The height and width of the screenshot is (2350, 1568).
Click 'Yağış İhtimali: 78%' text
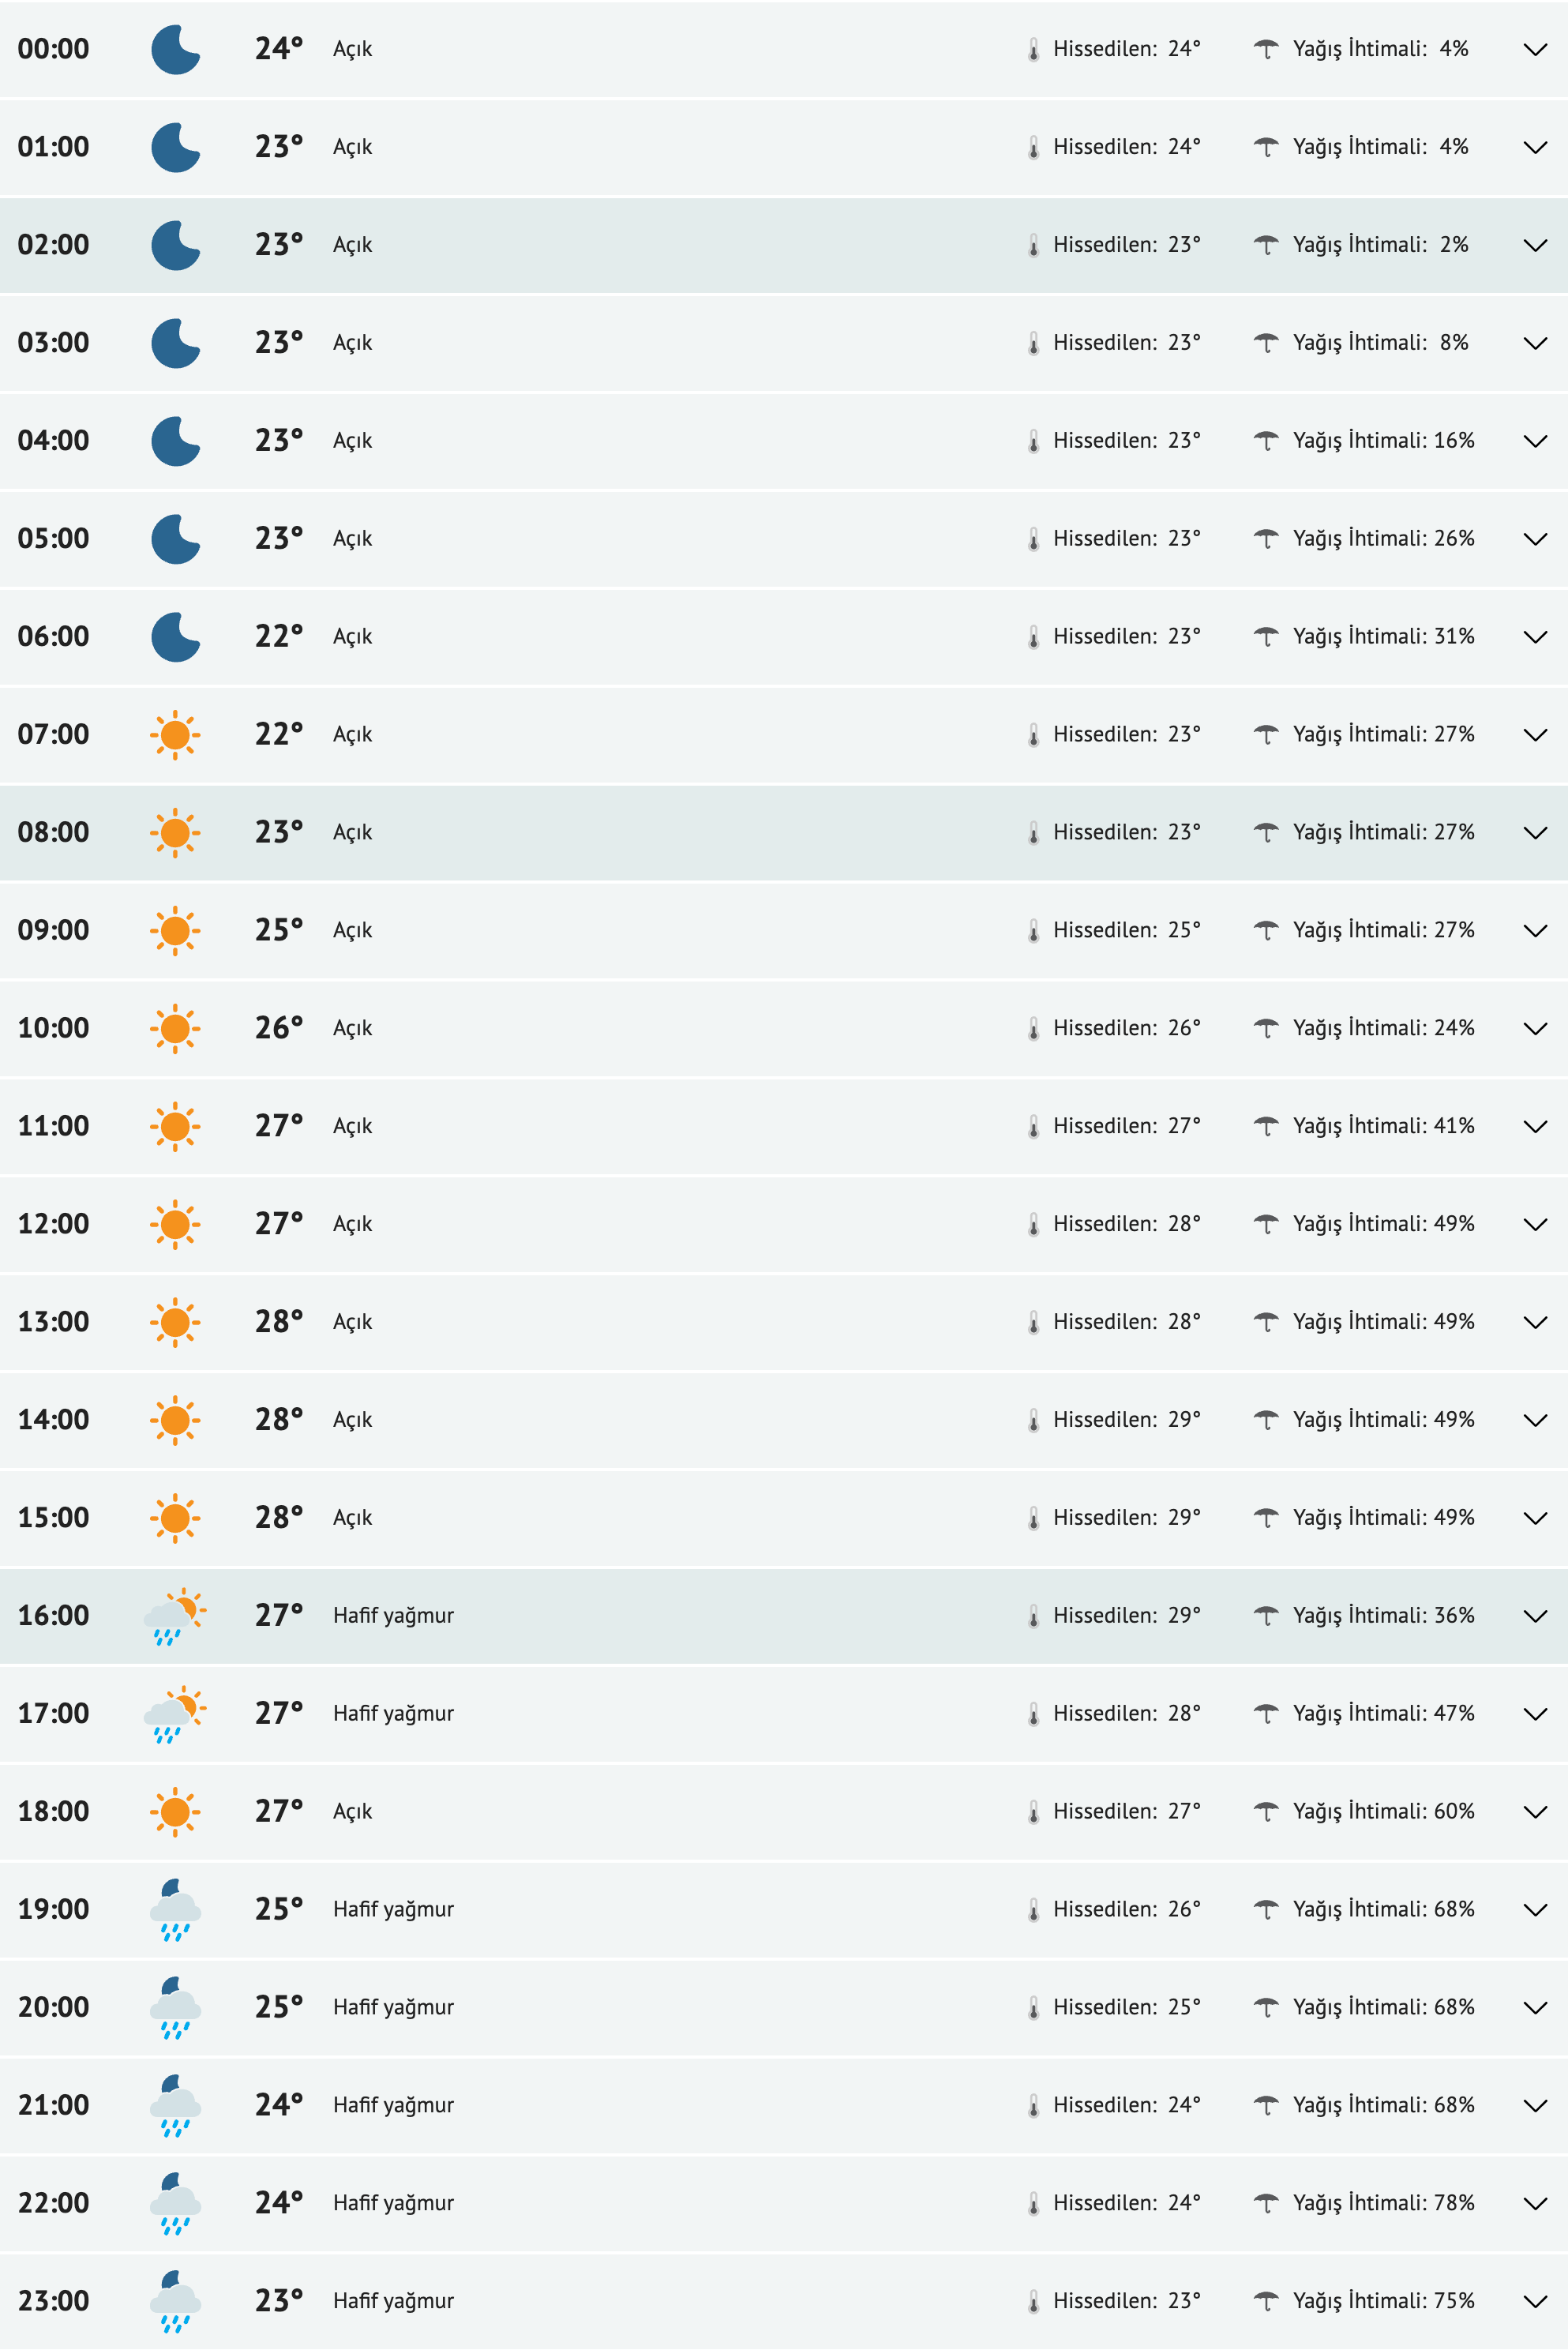[1383, 2203]
